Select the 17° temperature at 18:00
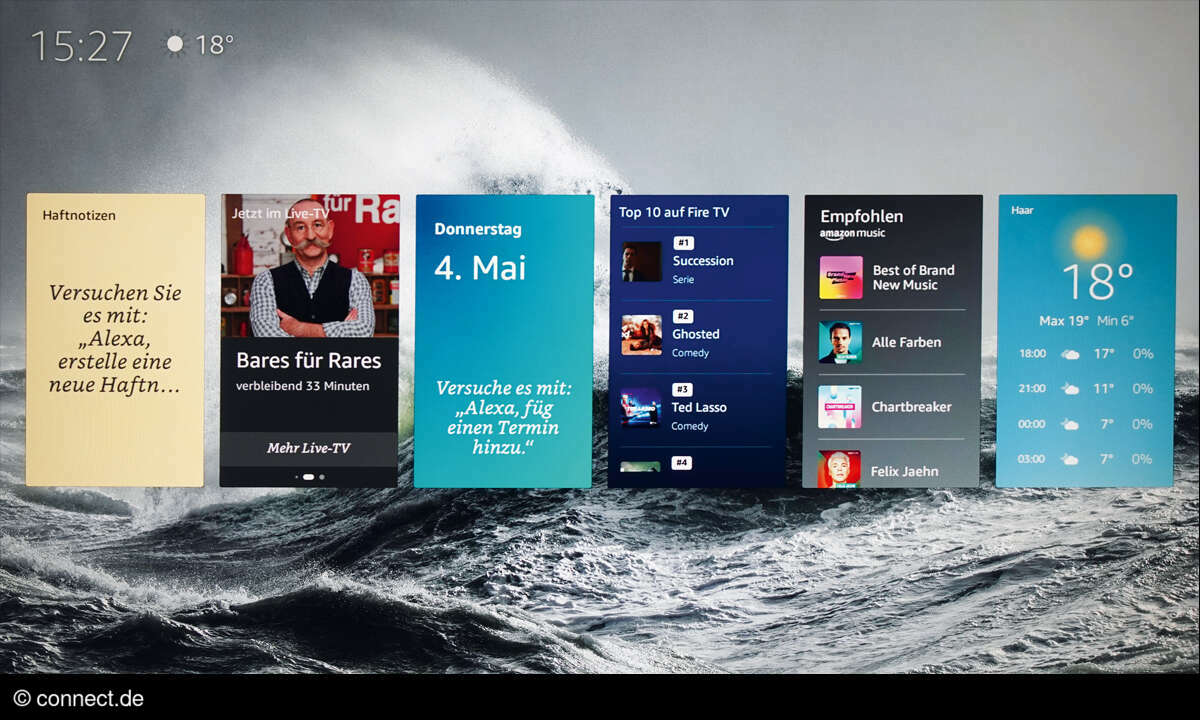Image resolution: width=1200 pixels, height=720 pixels. pos(1104,354)
